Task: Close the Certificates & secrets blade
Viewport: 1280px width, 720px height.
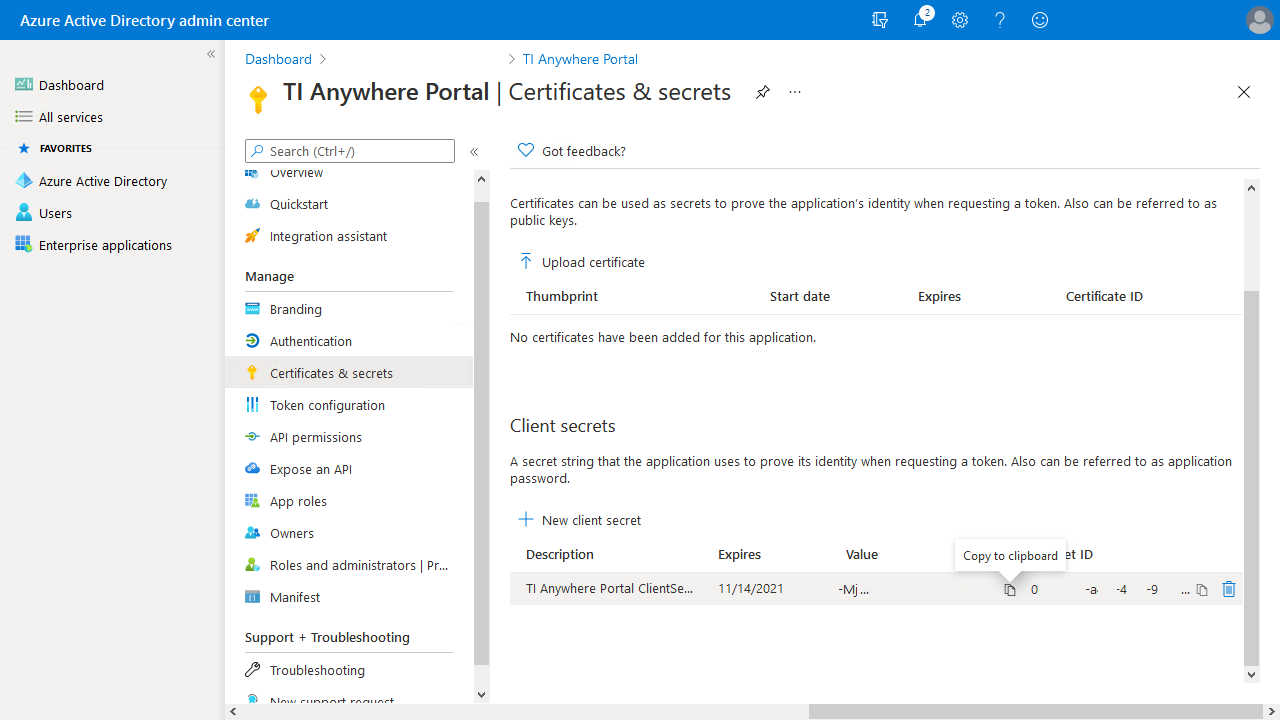Action: 1244,92
